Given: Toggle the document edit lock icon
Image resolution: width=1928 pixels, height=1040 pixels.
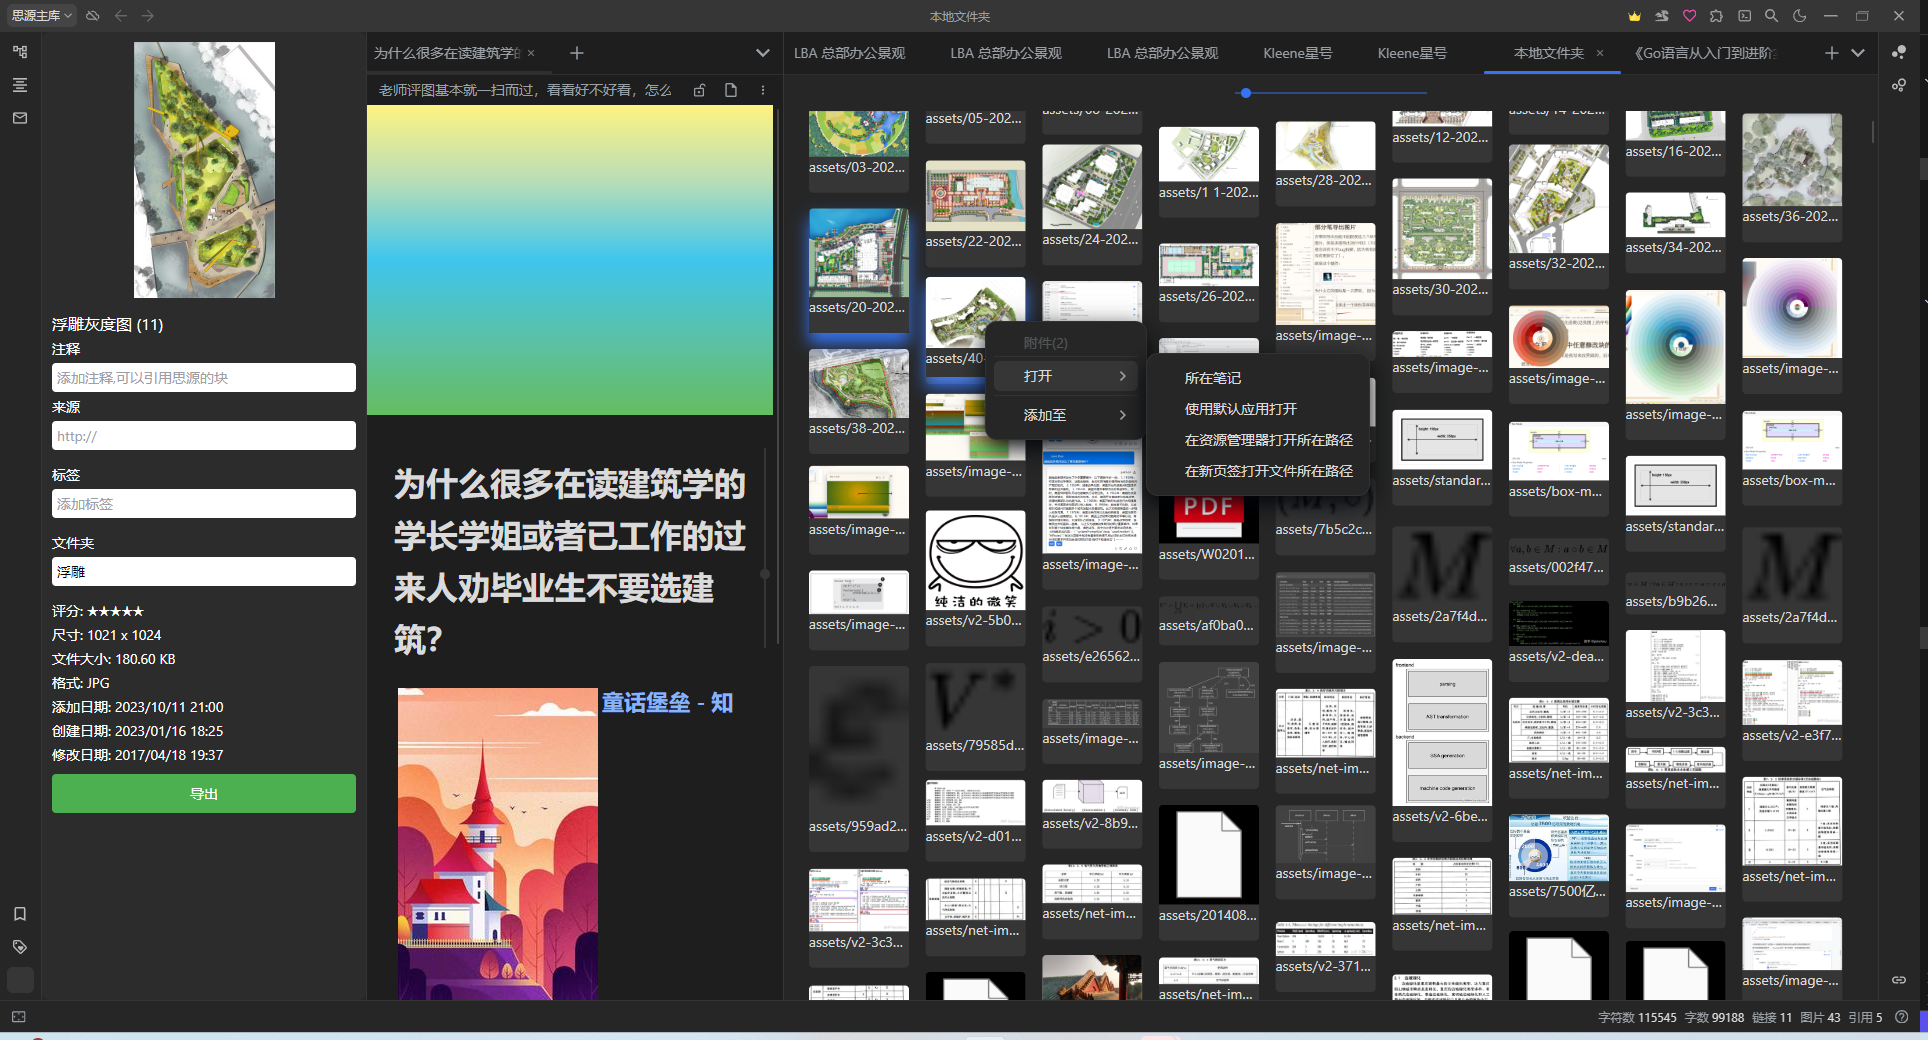Looking at the screenshot, I should pos(700,90).
